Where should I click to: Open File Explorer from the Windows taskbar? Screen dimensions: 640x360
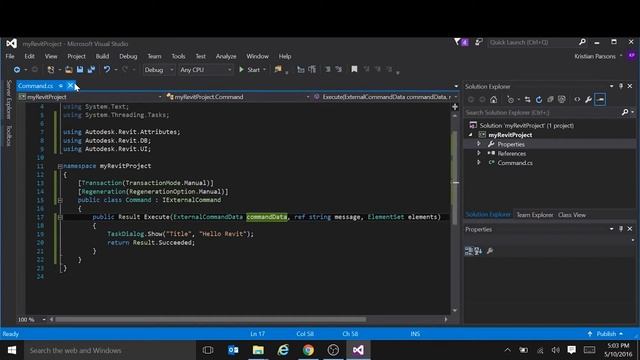click(x=258, y=350)
